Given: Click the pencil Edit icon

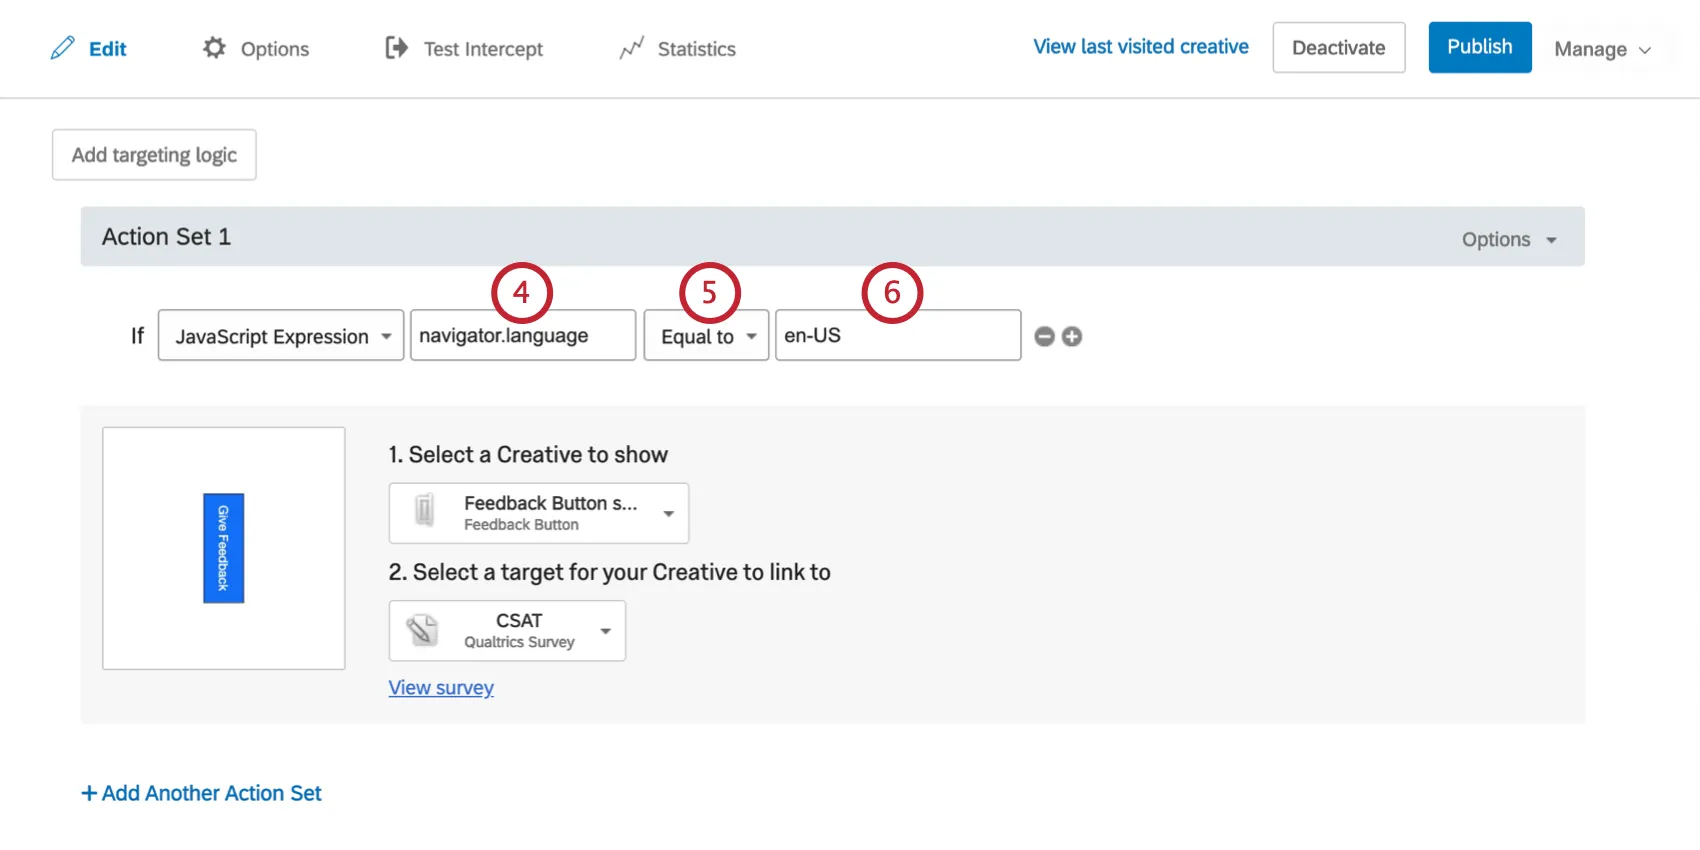Looking at the screenshot, I should pos(62,48).
